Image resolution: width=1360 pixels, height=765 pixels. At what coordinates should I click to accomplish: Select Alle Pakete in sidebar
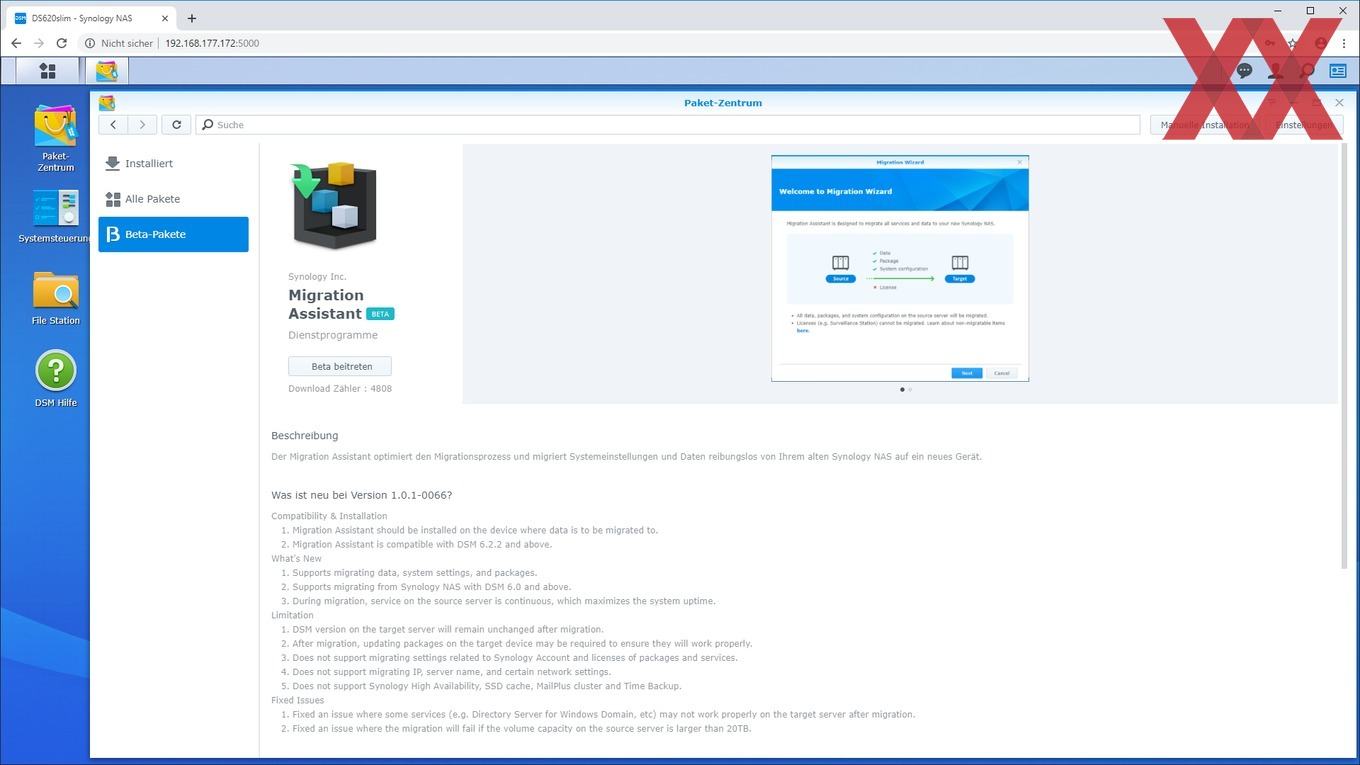pyautogui.click(x=173, y=199)
